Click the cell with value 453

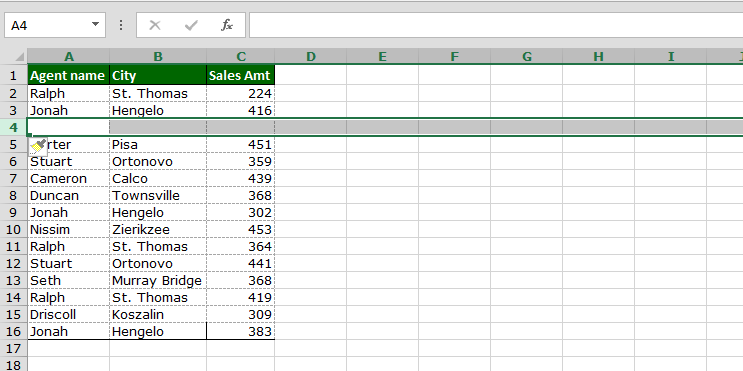(x=241, y=230)
